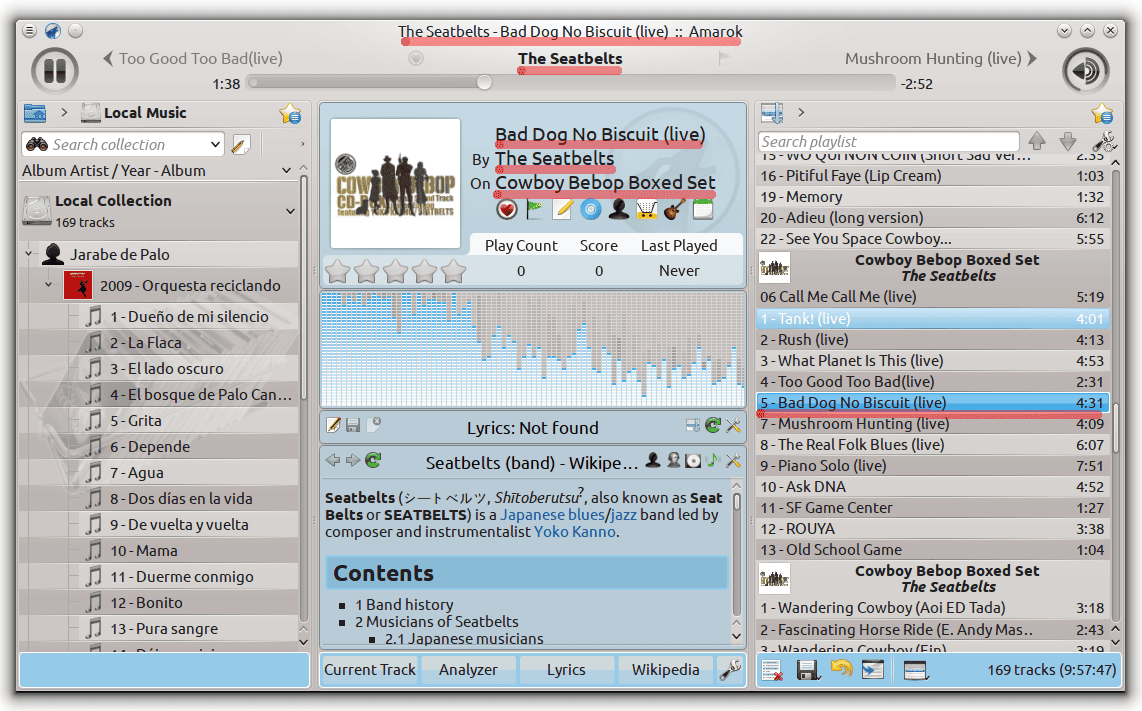
Task: Follow the blues link in Wikipedia text
Action: 586,514
